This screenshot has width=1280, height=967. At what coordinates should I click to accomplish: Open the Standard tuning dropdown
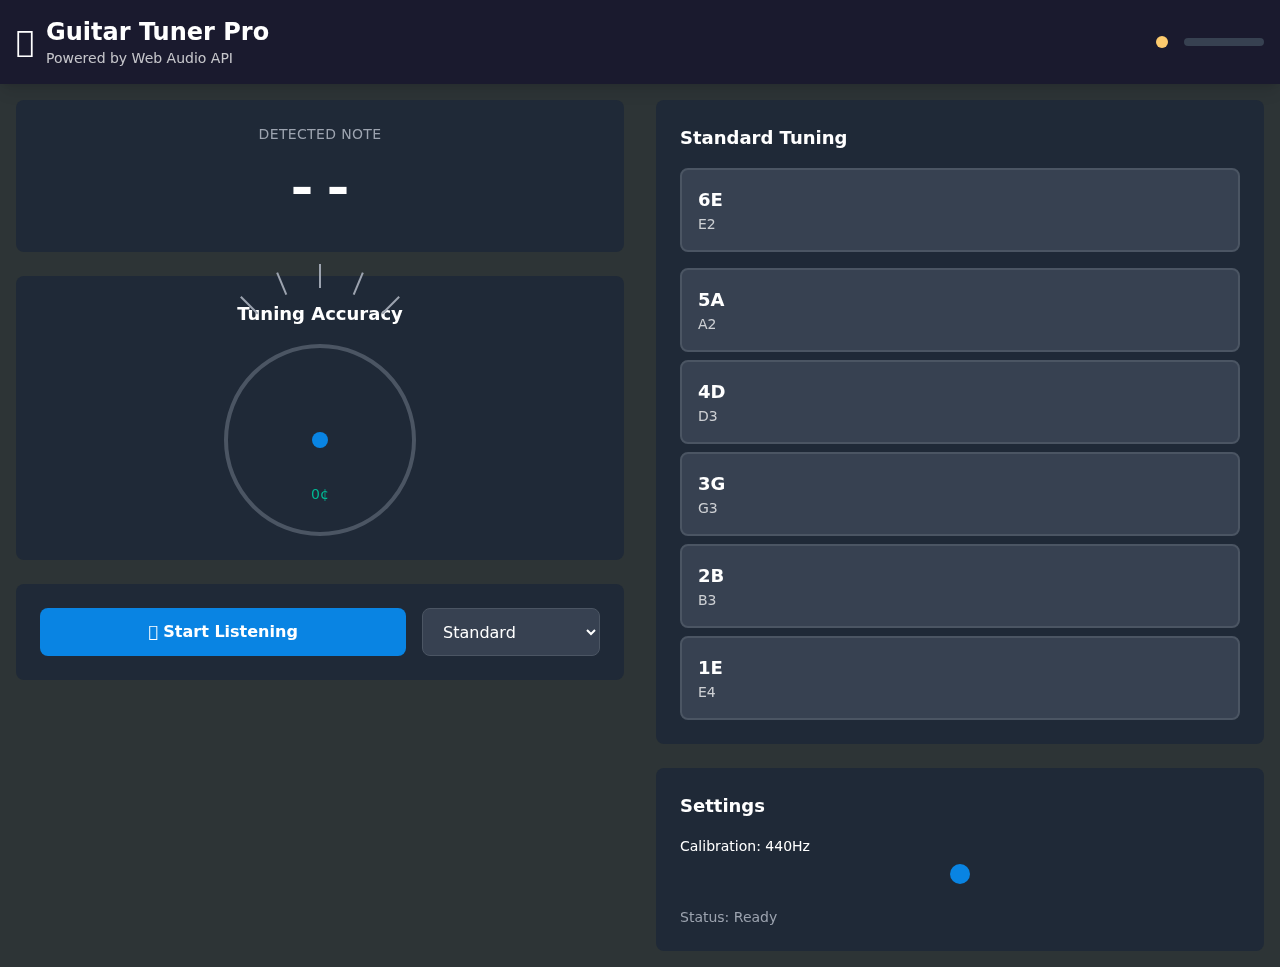511,631
